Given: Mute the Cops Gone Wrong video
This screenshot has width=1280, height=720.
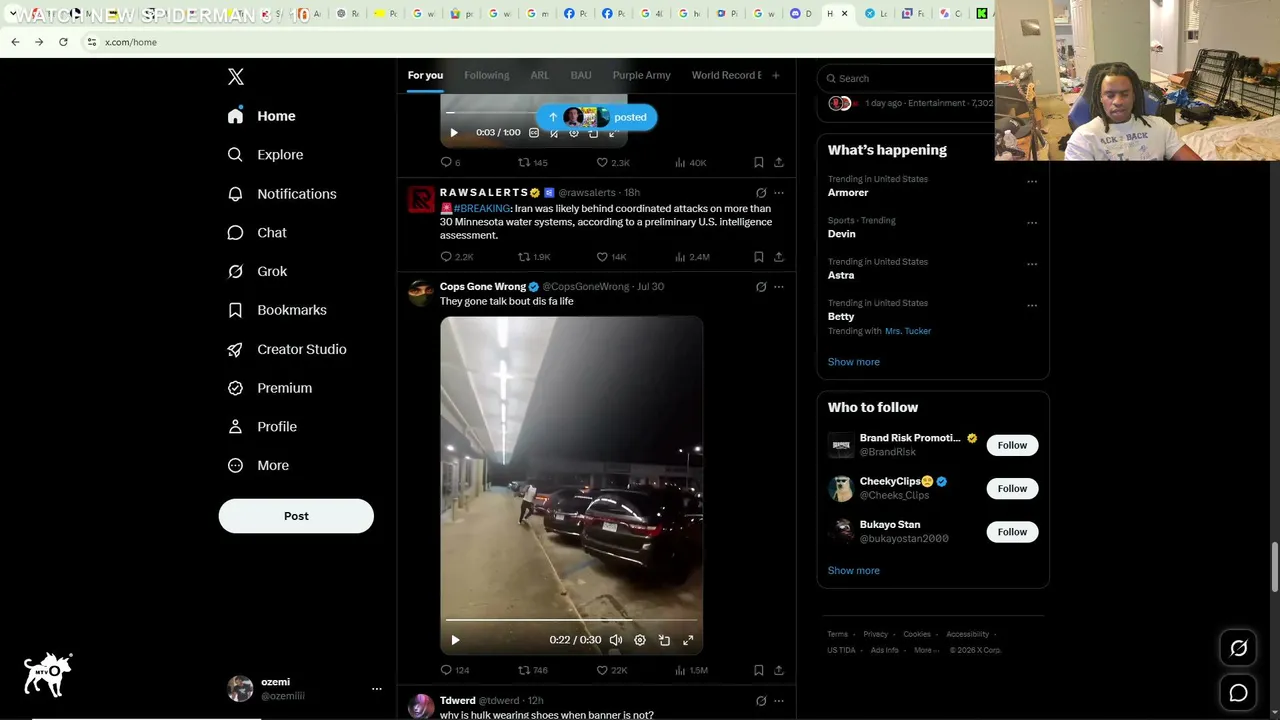Looking at the screenshot, I should [x=616, y=640].
